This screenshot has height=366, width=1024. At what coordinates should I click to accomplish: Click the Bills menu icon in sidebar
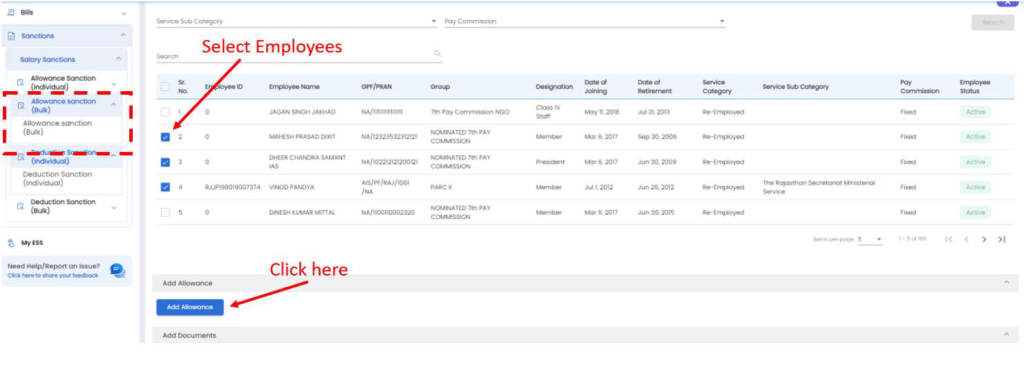10,12
